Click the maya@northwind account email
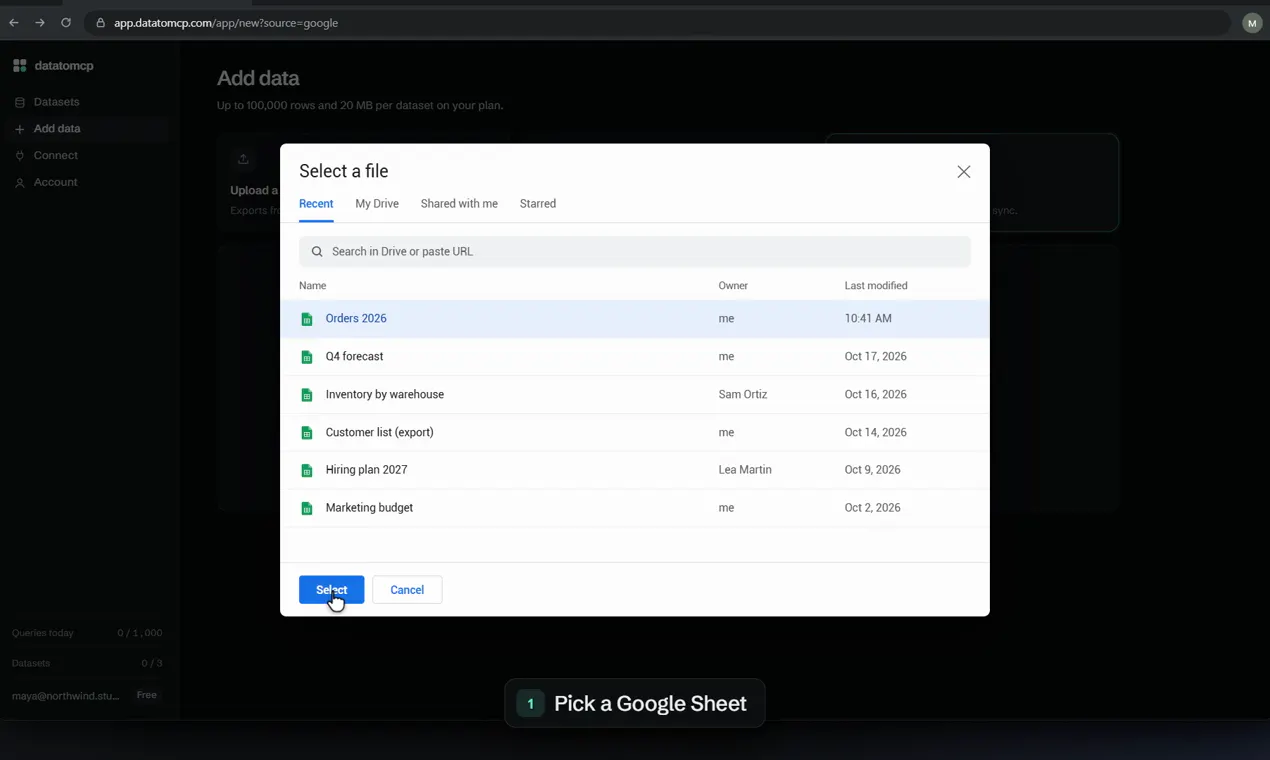 click(65, 696)
